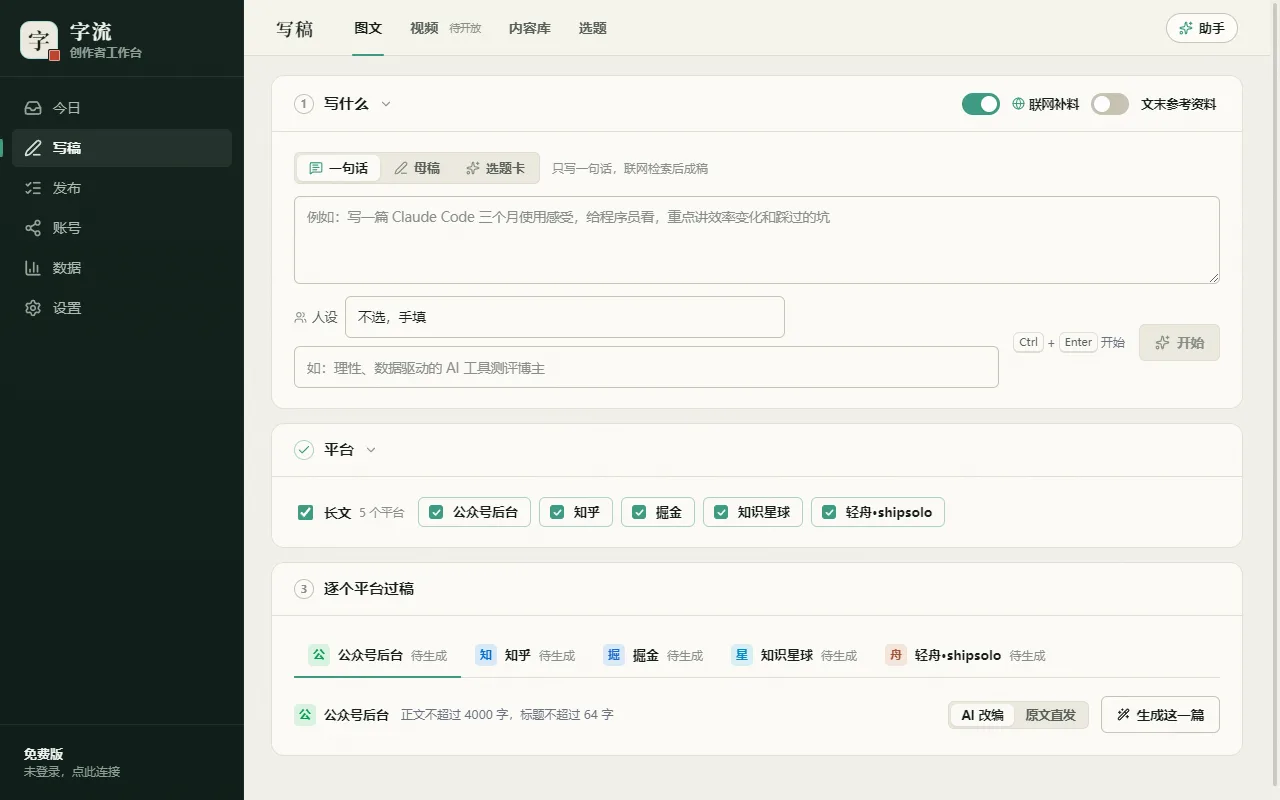
Task: Uncheck the 长文 checkbox
Action: [306, 513]
